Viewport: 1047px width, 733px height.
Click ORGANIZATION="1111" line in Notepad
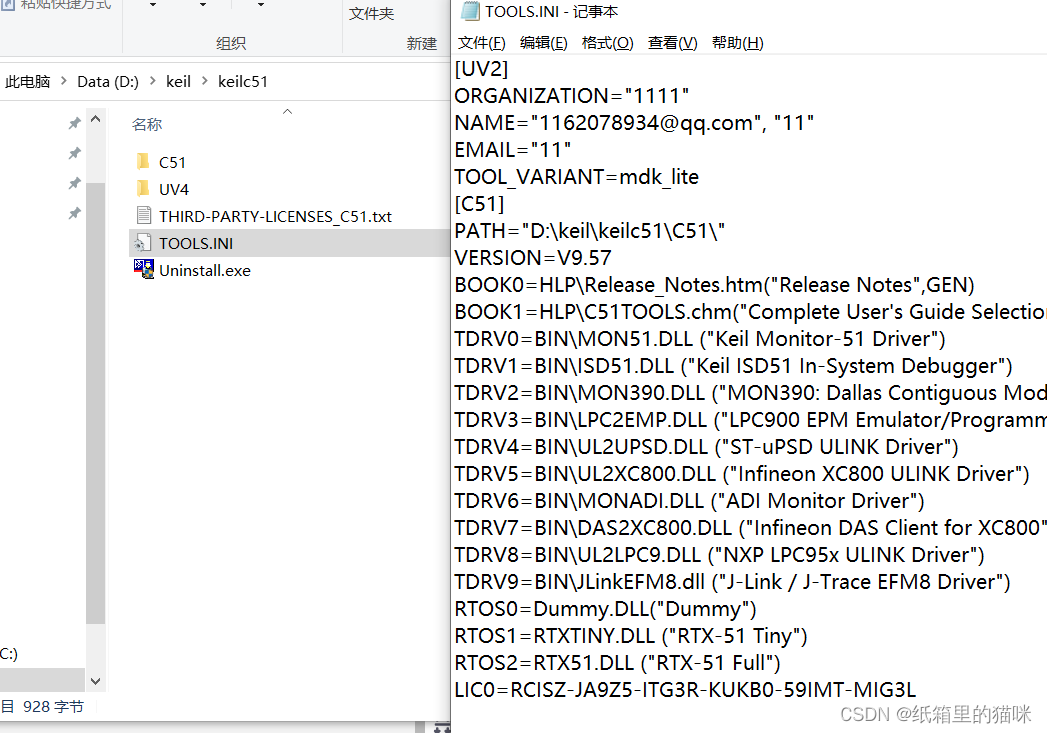[572, 95]
